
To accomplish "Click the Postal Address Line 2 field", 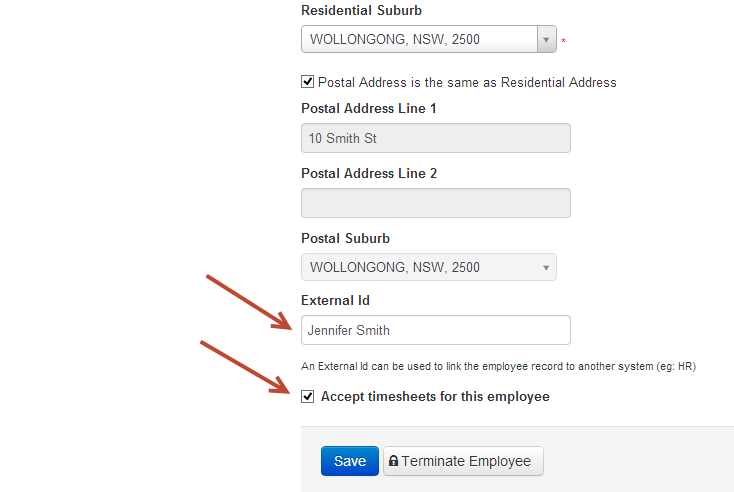I will point(435,203).
